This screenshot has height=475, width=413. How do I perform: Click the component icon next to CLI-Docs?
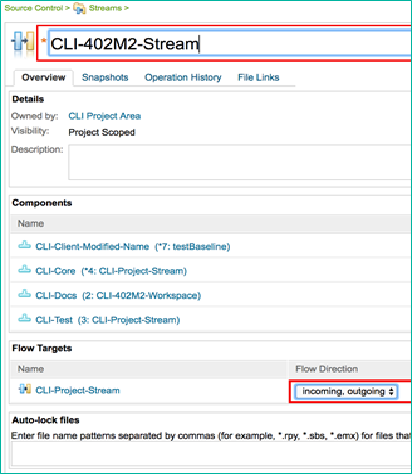tap(24, 294)
